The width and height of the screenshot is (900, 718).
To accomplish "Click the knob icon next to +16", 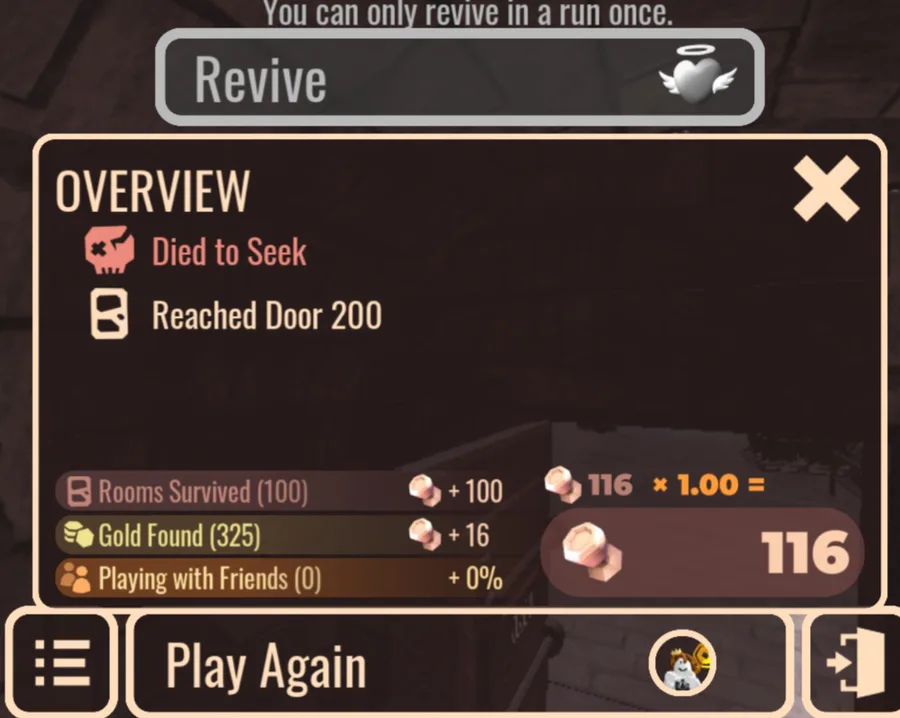I will click(425, 534).
